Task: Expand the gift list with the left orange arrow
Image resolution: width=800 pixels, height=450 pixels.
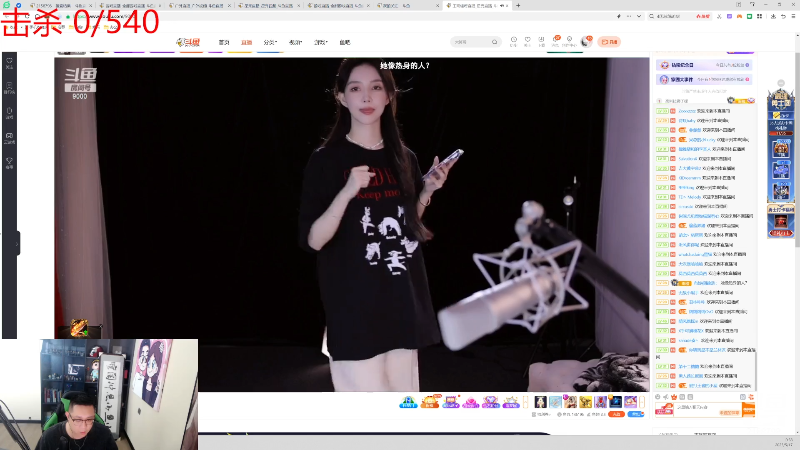Action: point(526,402)
